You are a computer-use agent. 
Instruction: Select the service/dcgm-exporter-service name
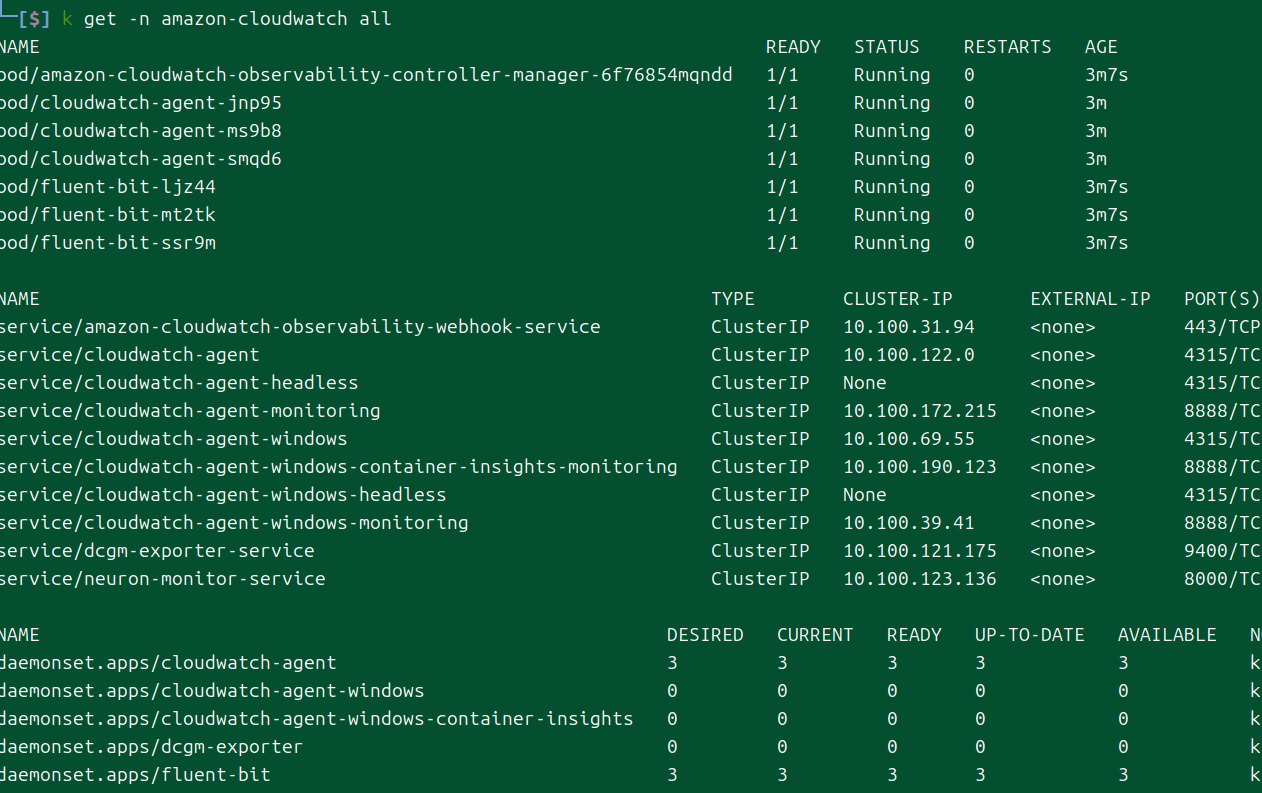click(157, 551)
